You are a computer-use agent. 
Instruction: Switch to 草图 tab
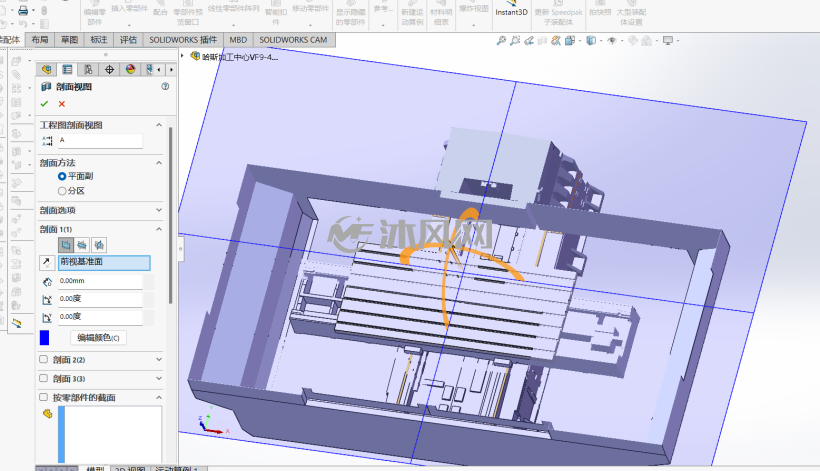(69, 40)
